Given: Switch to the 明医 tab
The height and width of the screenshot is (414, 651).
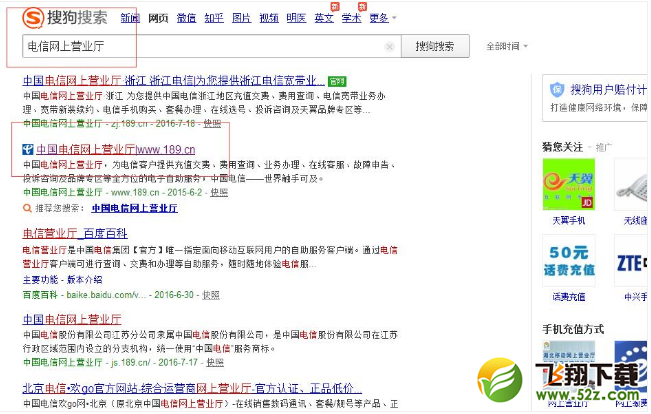Looking at the screenshot, I should [296, 18].
